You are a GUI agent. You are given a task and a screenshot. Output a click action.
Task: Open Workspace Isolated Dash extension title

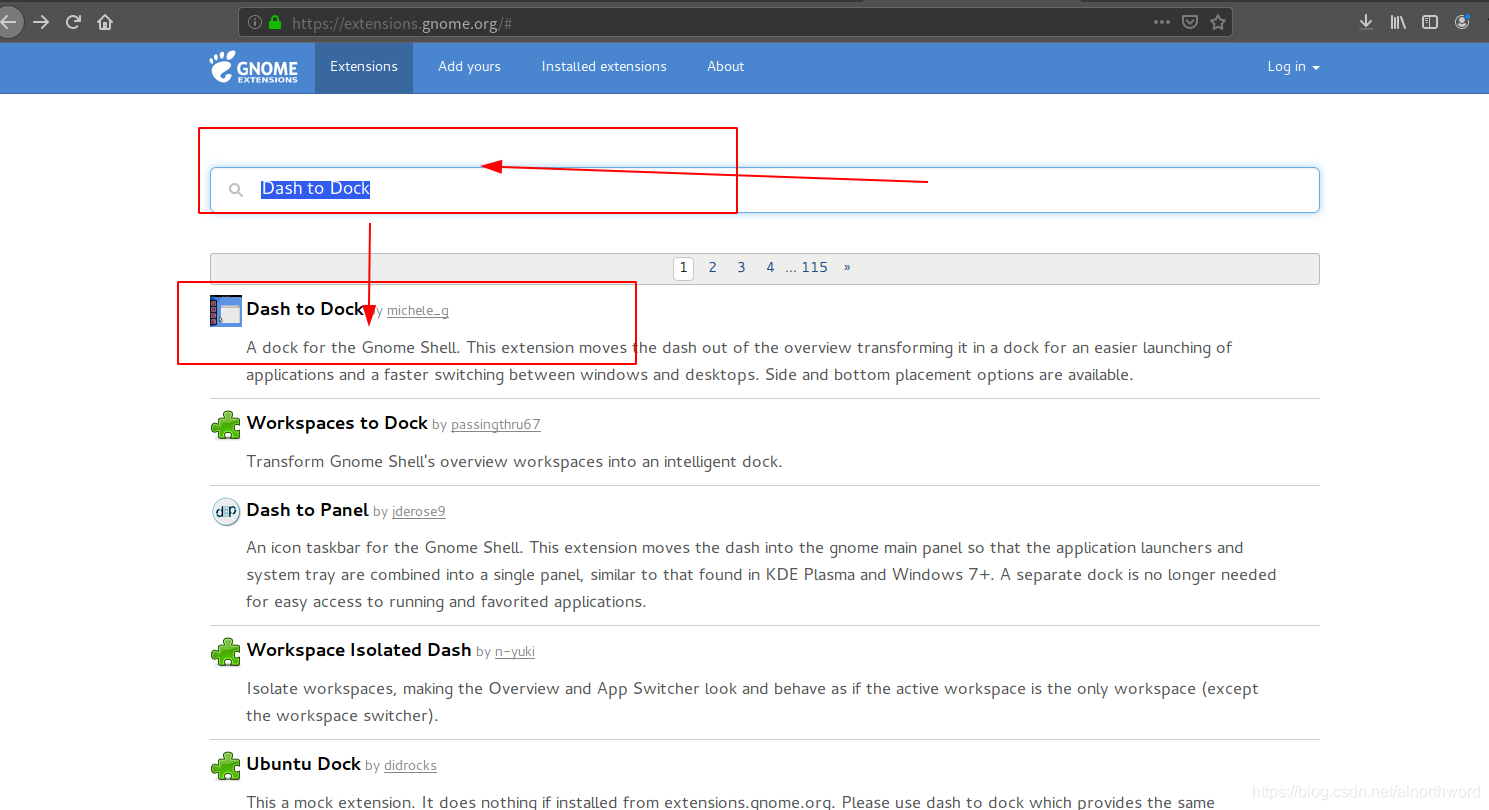tap(359, 650)
